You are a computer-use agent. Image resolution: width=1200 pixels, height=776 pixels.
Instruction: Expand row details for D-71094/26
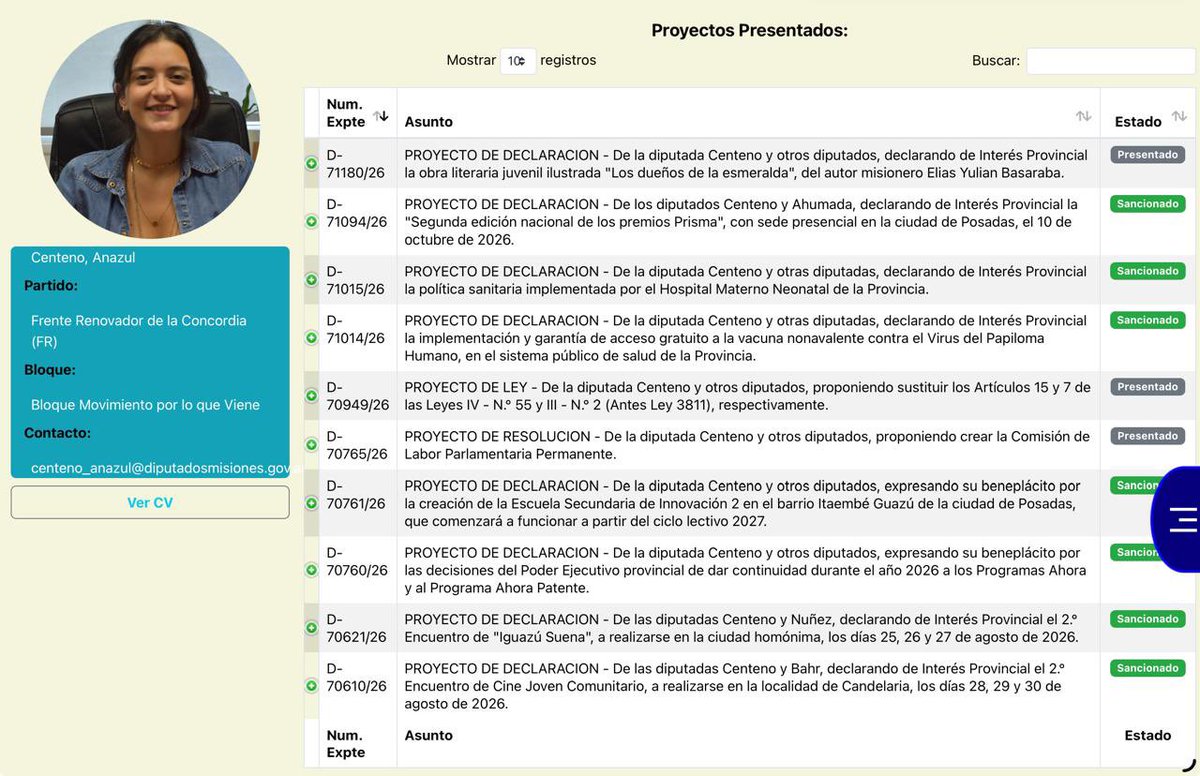tap(311, 221)
